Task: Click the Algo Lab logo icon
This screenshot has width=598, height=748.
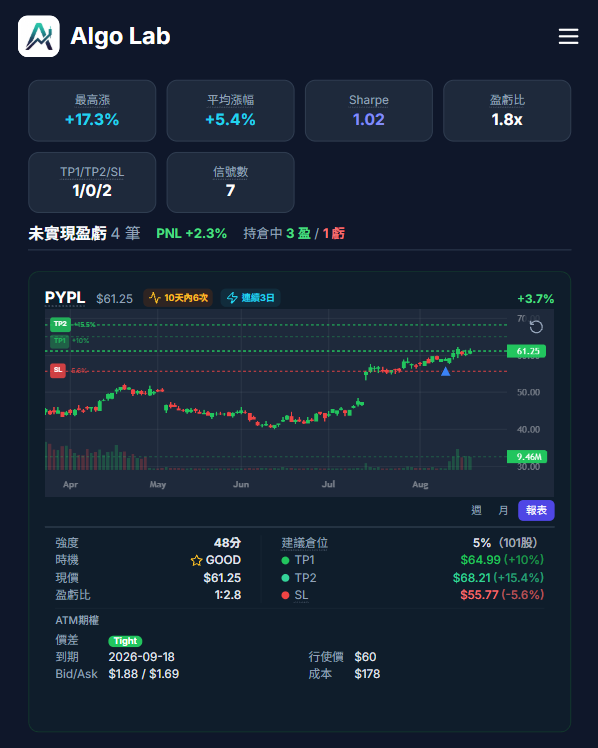Action: (x=39, y=36)
